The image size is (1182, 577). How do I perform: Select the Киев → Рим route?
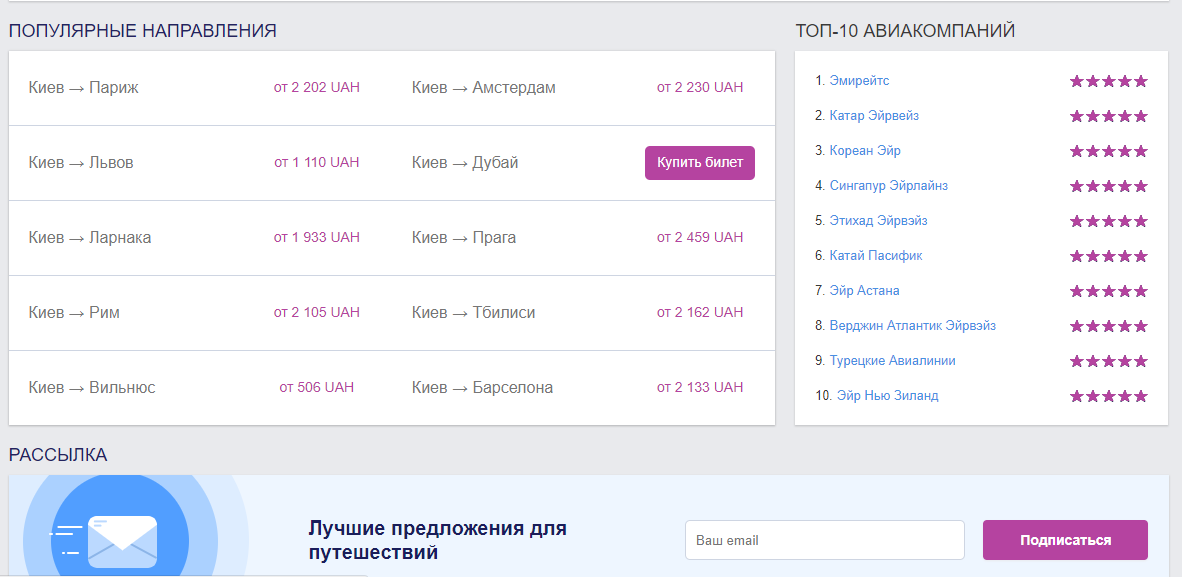[x=74, y=312]
